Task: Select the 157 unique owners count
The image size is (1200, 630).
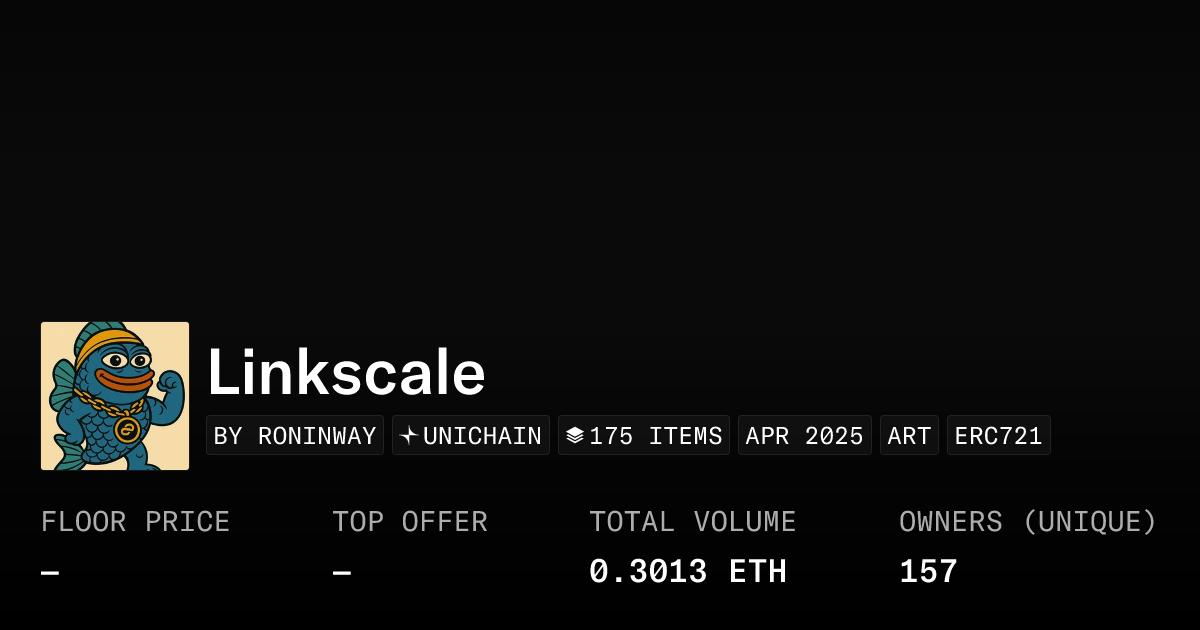Action: [x=928, y=572]
